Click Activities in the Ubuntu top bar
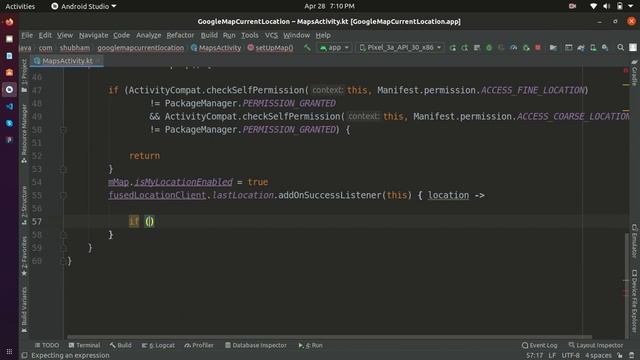This screenshot has width=640, height=360. tap(20, 6)
